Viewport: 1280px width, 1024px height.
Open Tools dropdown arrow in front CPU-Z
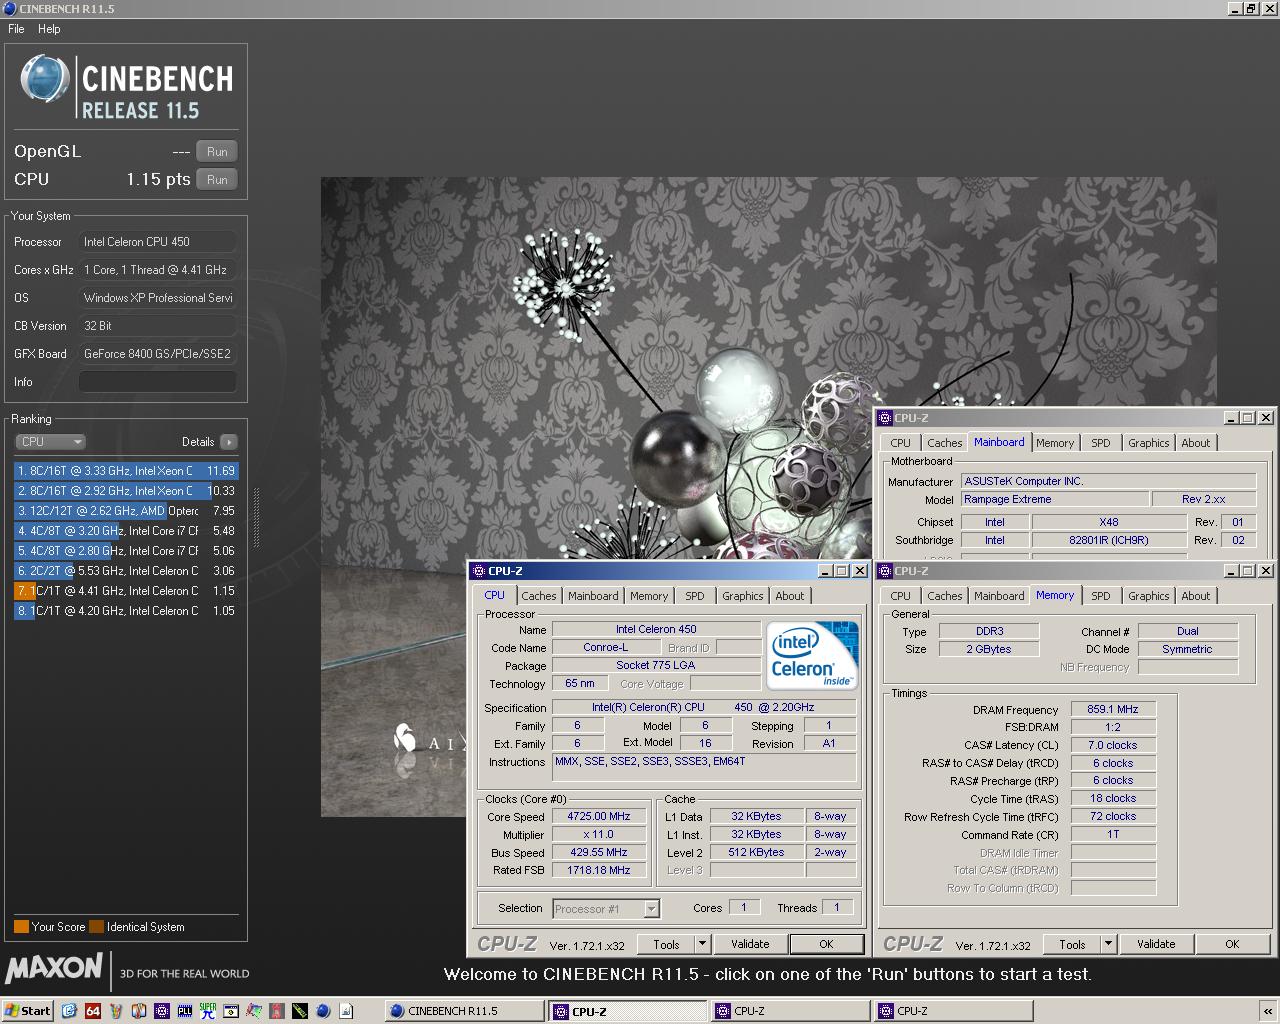[x=703, y=943]
